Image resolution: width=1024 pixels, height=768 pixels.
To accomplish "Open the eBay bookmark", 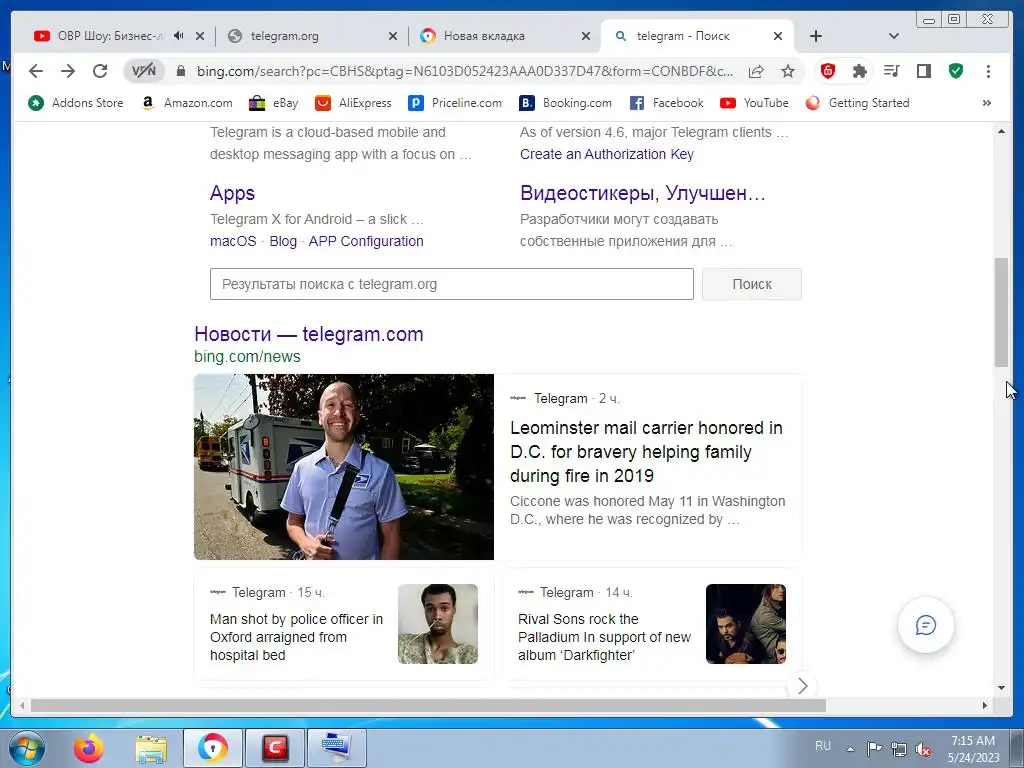I will 274,103.
